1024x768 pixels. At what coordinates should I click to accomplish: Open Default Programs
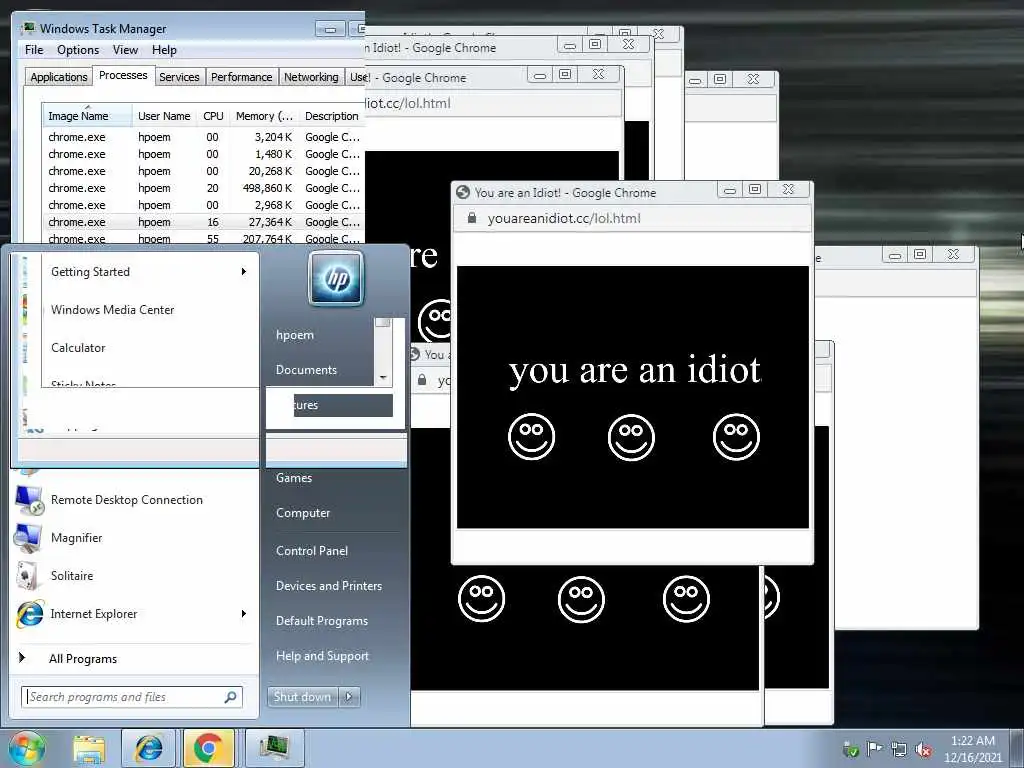[321, 621]
